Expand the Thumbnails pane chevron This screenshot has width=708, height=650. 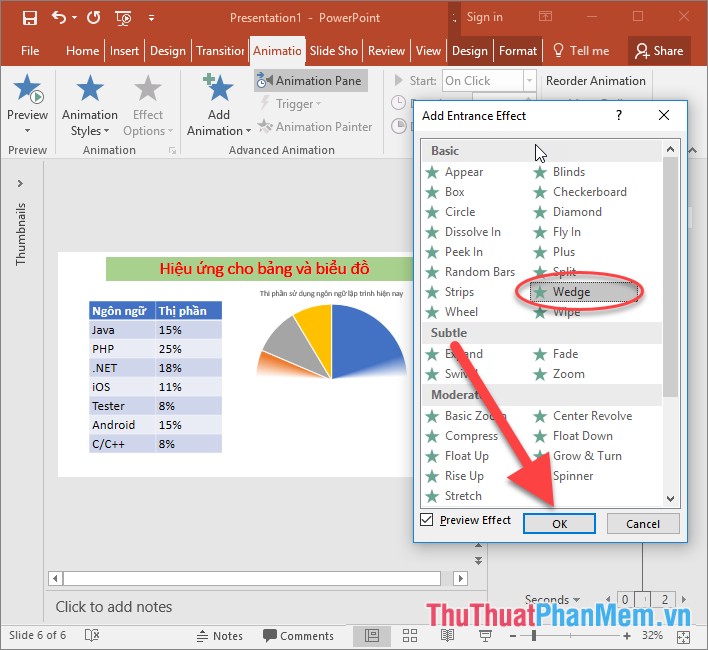pyautogui.click(x=20, y=183)
